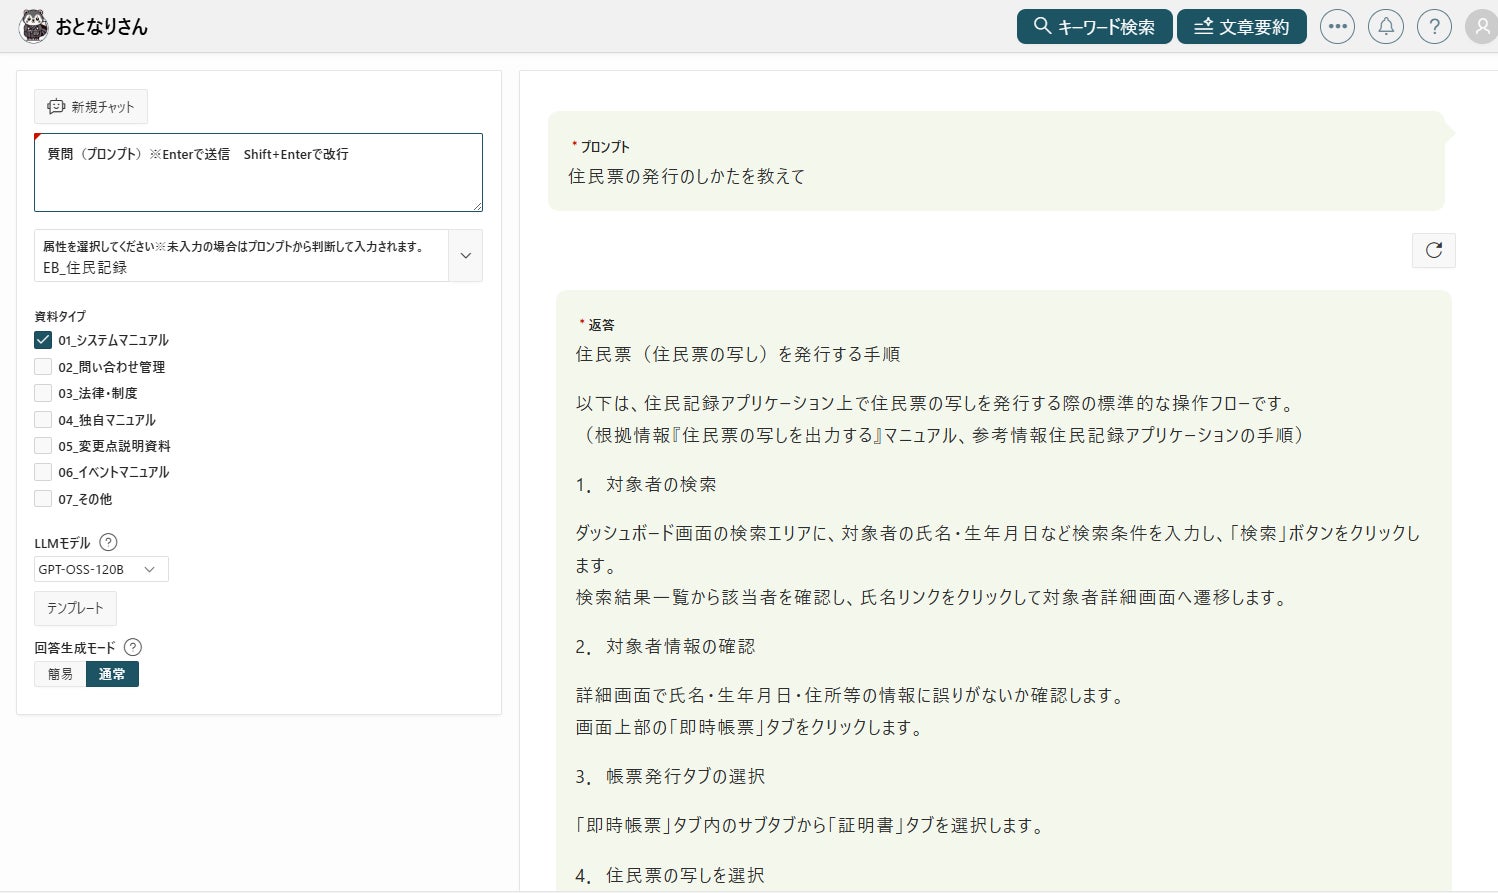
Task: Tick the 07_その他 checkbox
Action: [43, 499]
